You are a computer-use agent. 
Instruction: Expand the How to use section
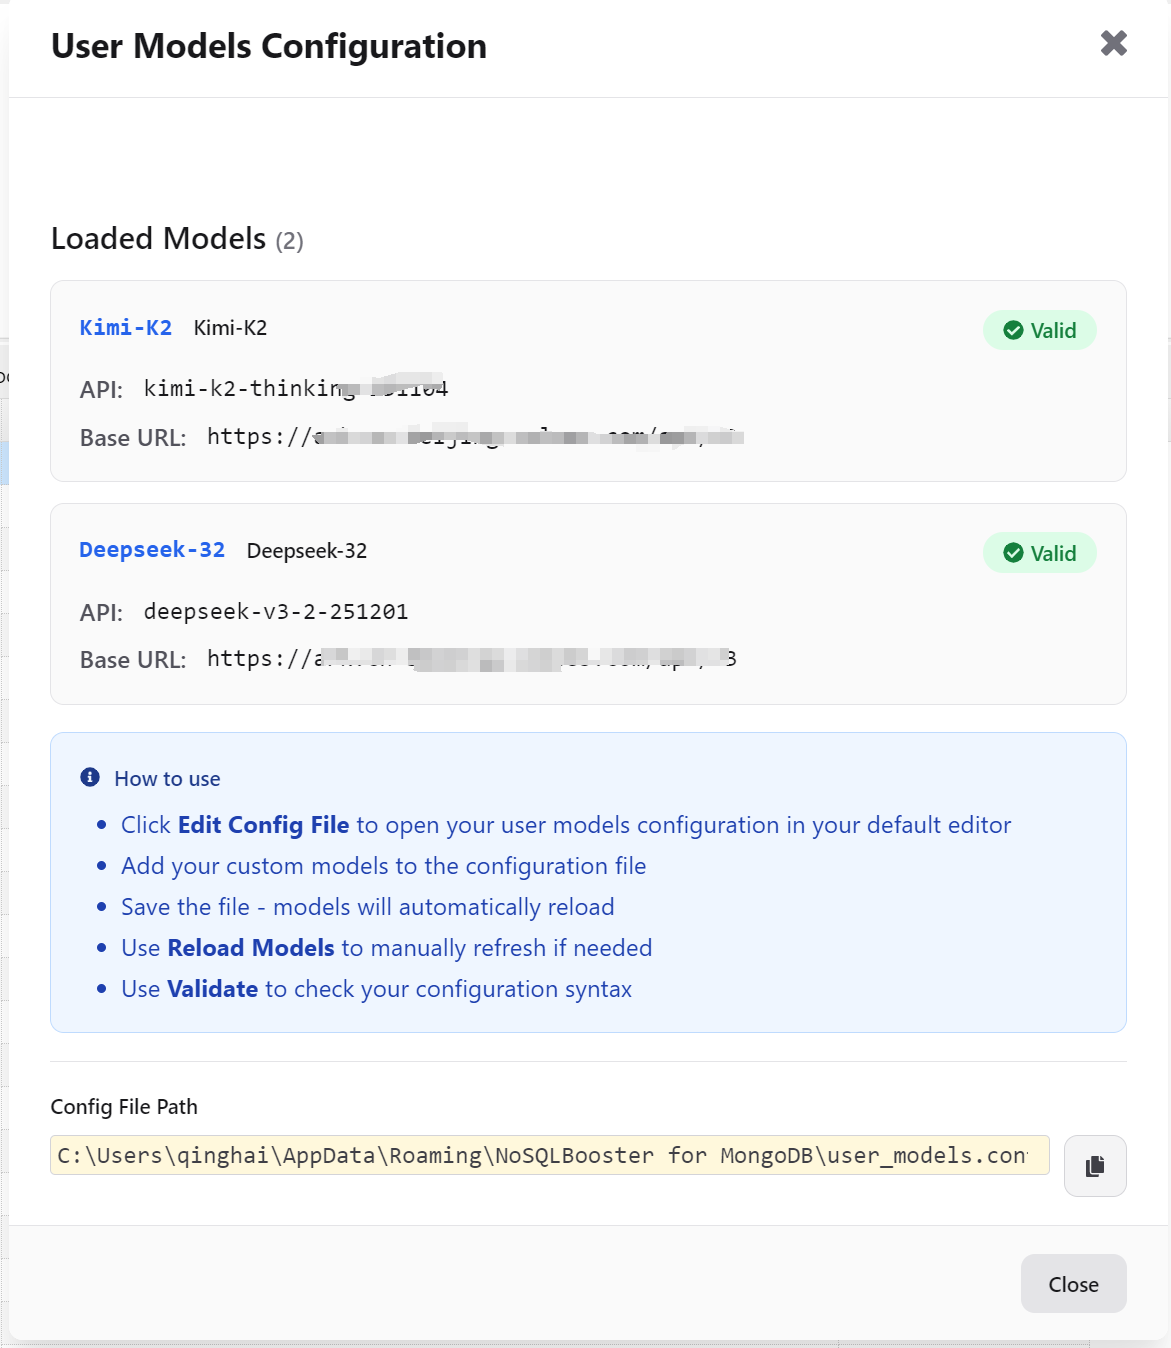pos(167,778)
